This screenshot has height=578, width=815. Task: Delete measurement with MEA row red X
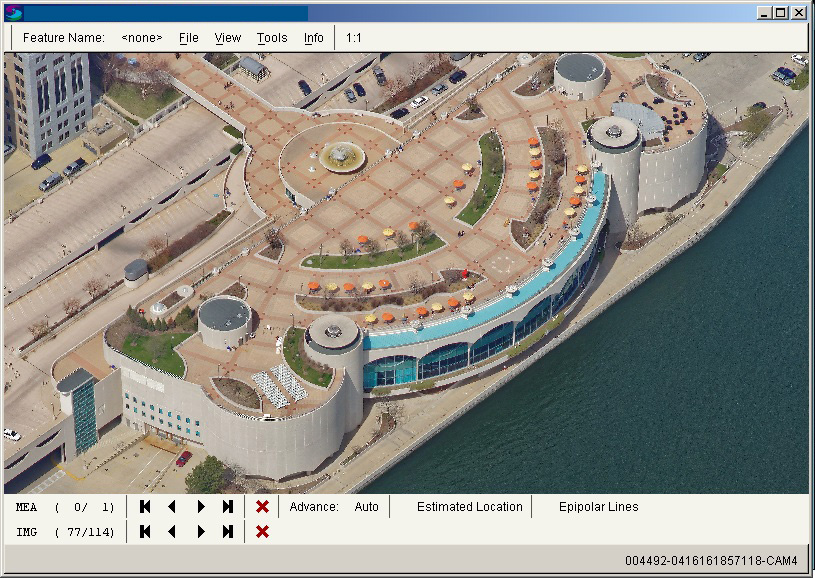(x=262, y=507)
